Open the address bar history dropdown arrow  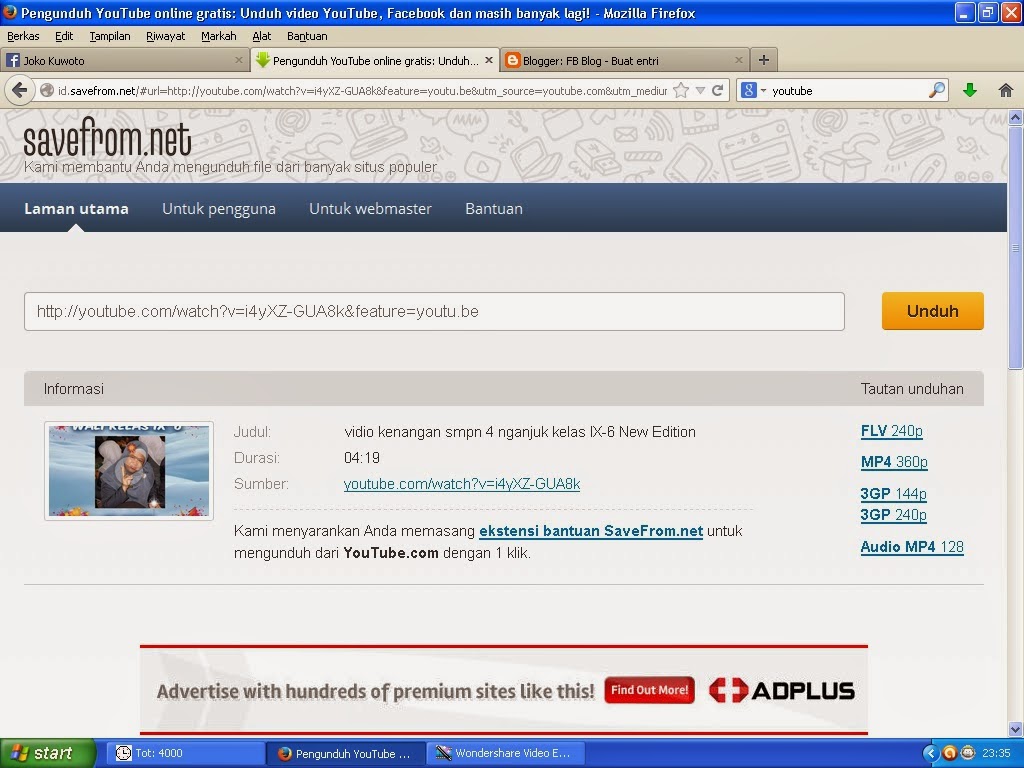pyautogui.click(x=700, y=91)
